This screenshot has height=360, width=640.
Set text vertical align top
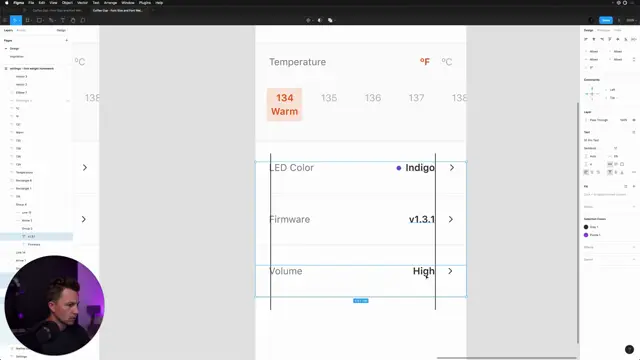[610, 172]
